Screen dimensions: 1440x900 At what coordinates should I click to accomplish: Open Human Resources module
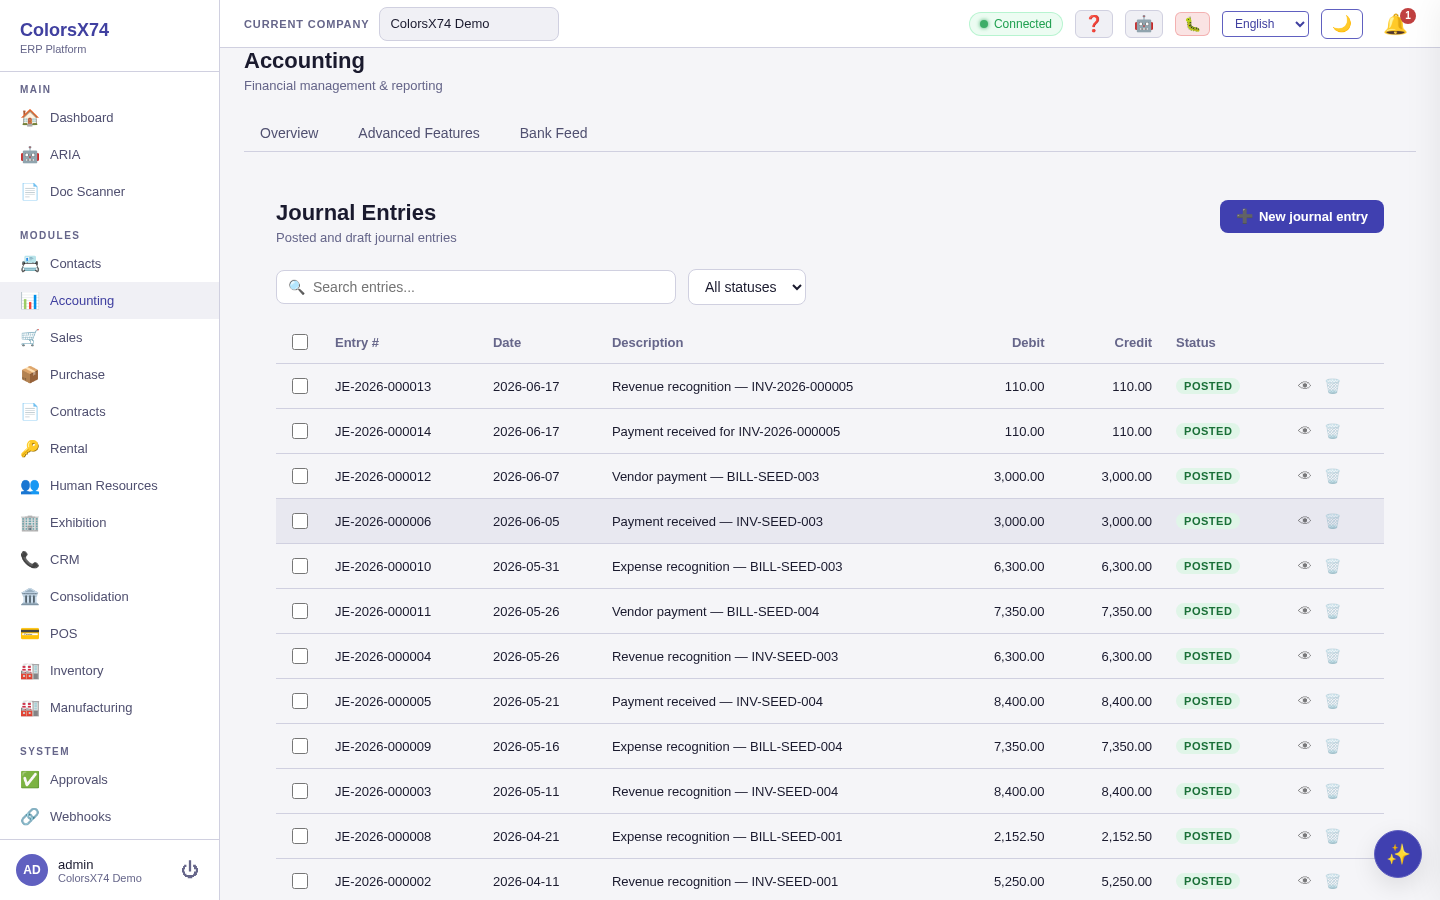point(110,485)
